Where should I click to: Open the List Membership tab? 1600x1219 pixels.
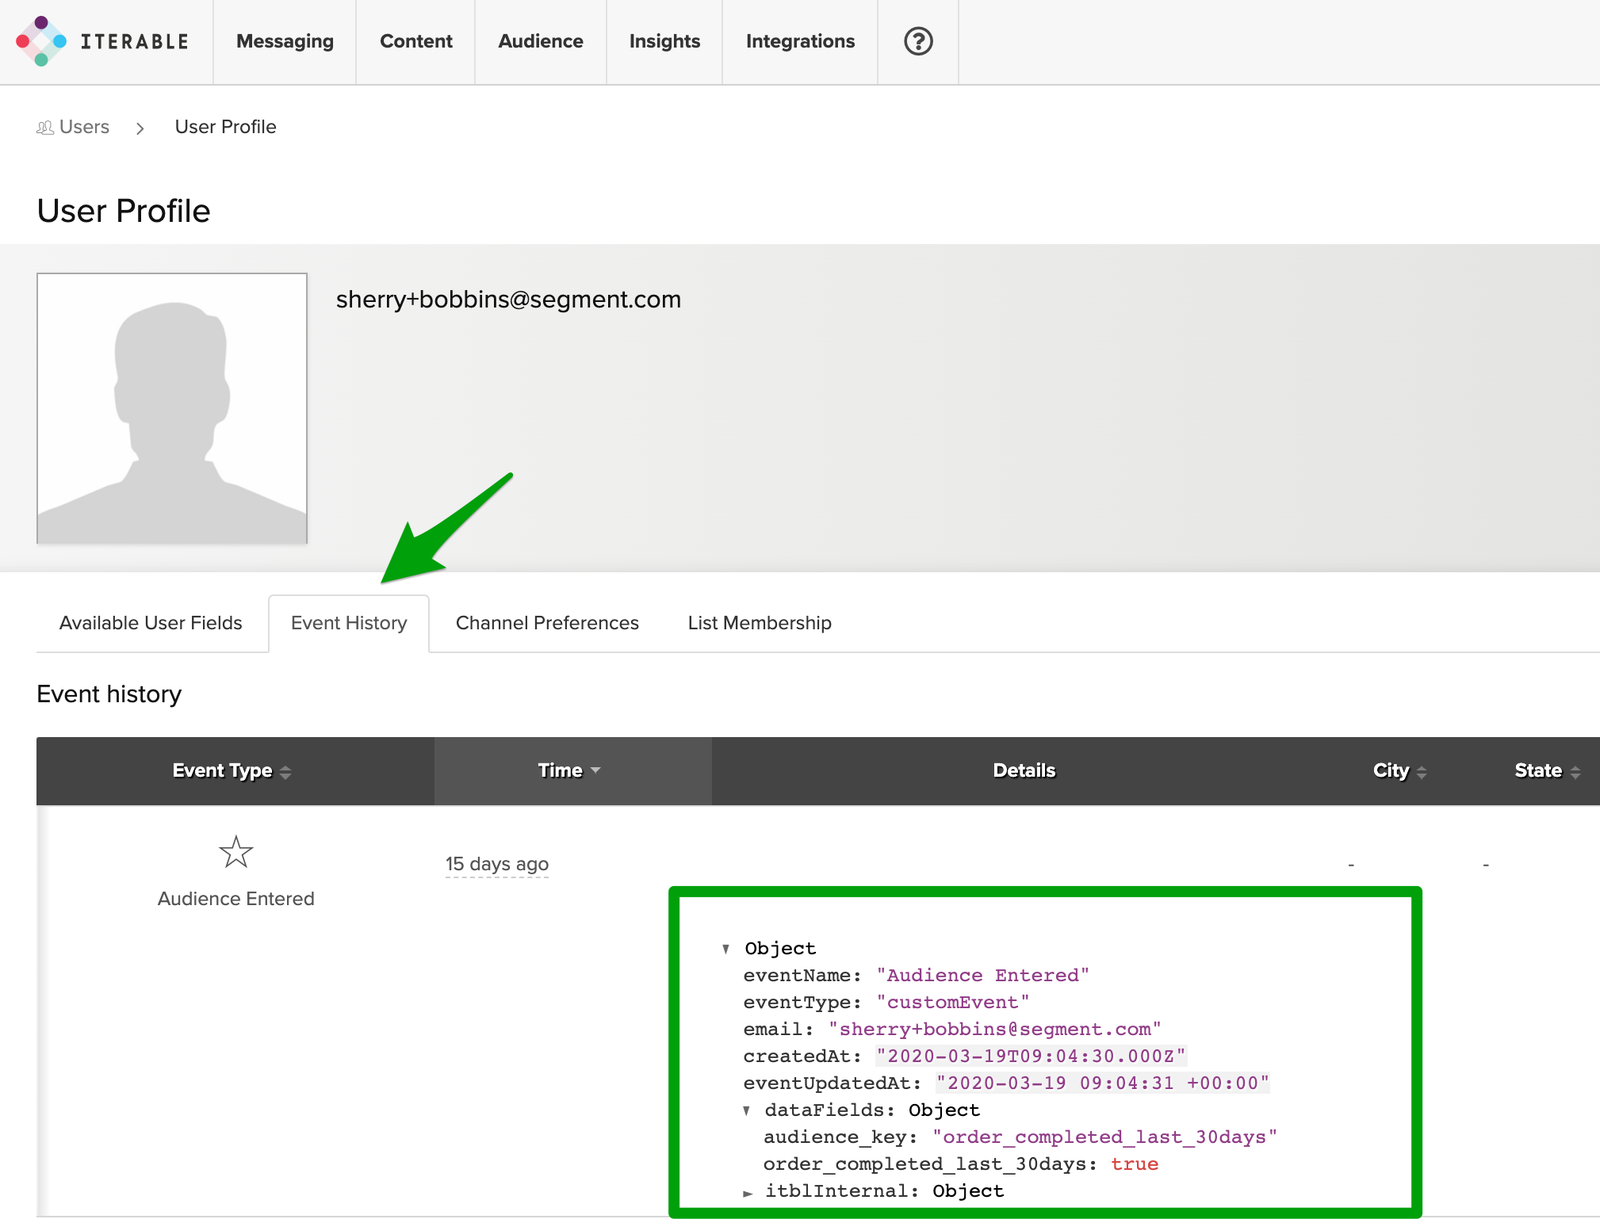point(759,623)
